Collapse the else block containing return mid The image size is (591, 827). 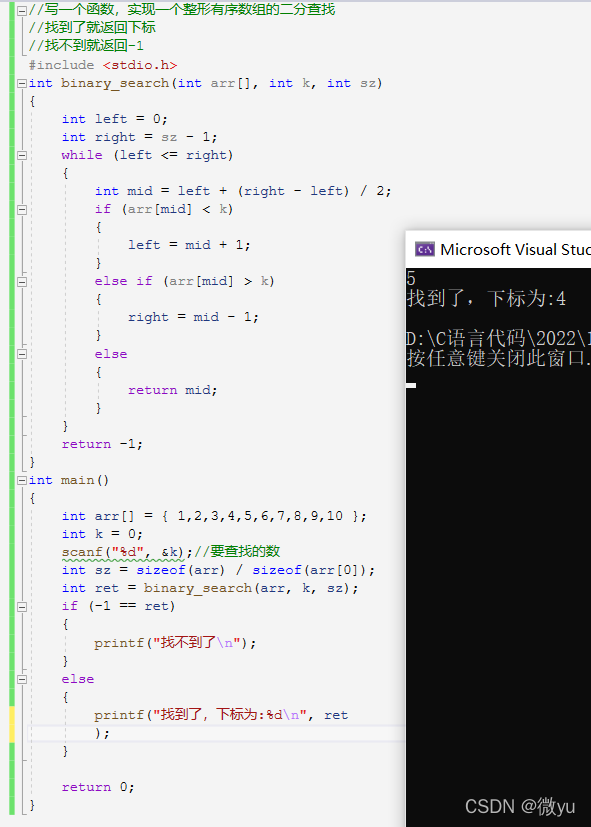22,354
